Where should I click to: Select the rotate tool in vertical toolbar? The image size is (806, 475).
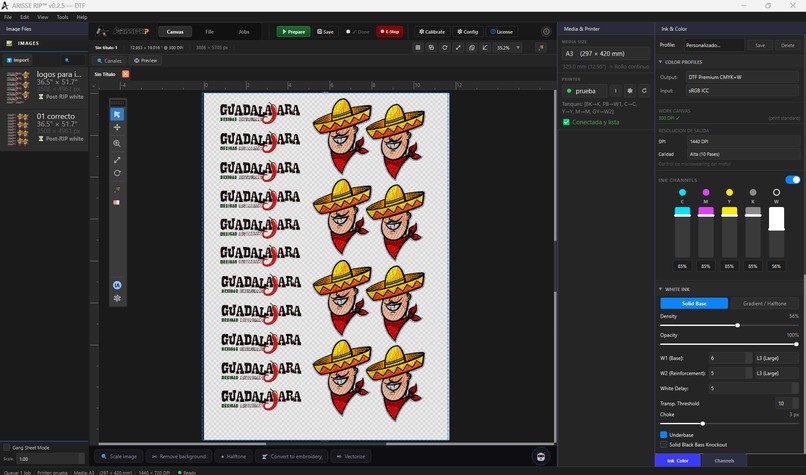[x=117, y=173]
